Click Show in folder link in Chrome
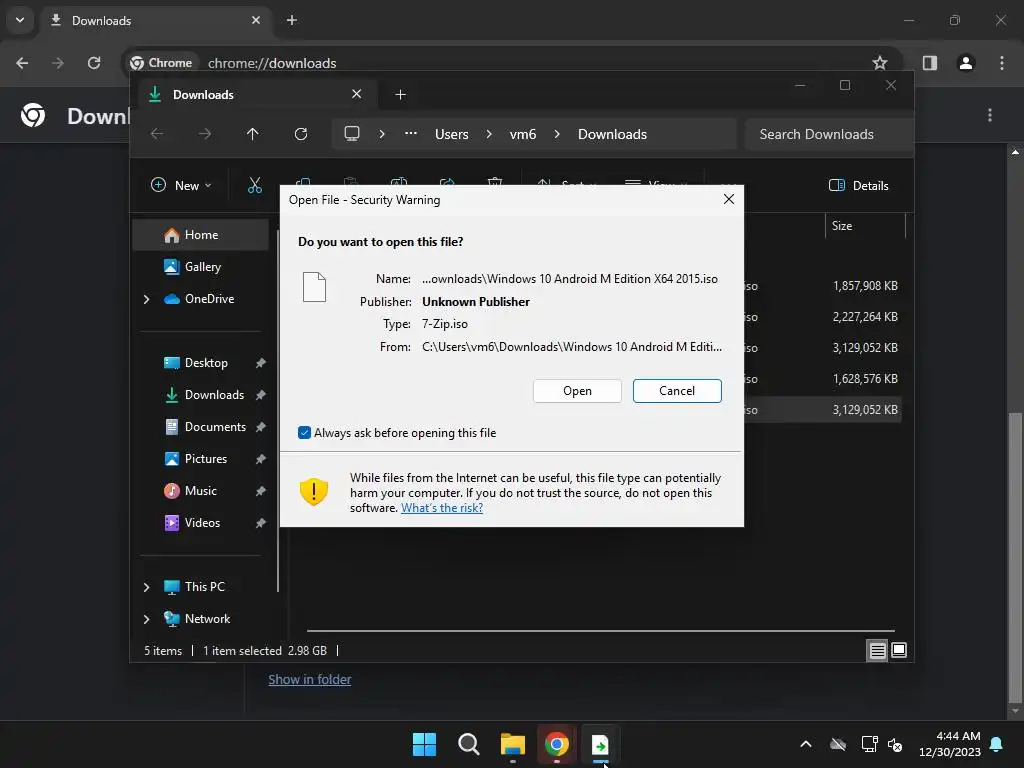 point(310,679)
